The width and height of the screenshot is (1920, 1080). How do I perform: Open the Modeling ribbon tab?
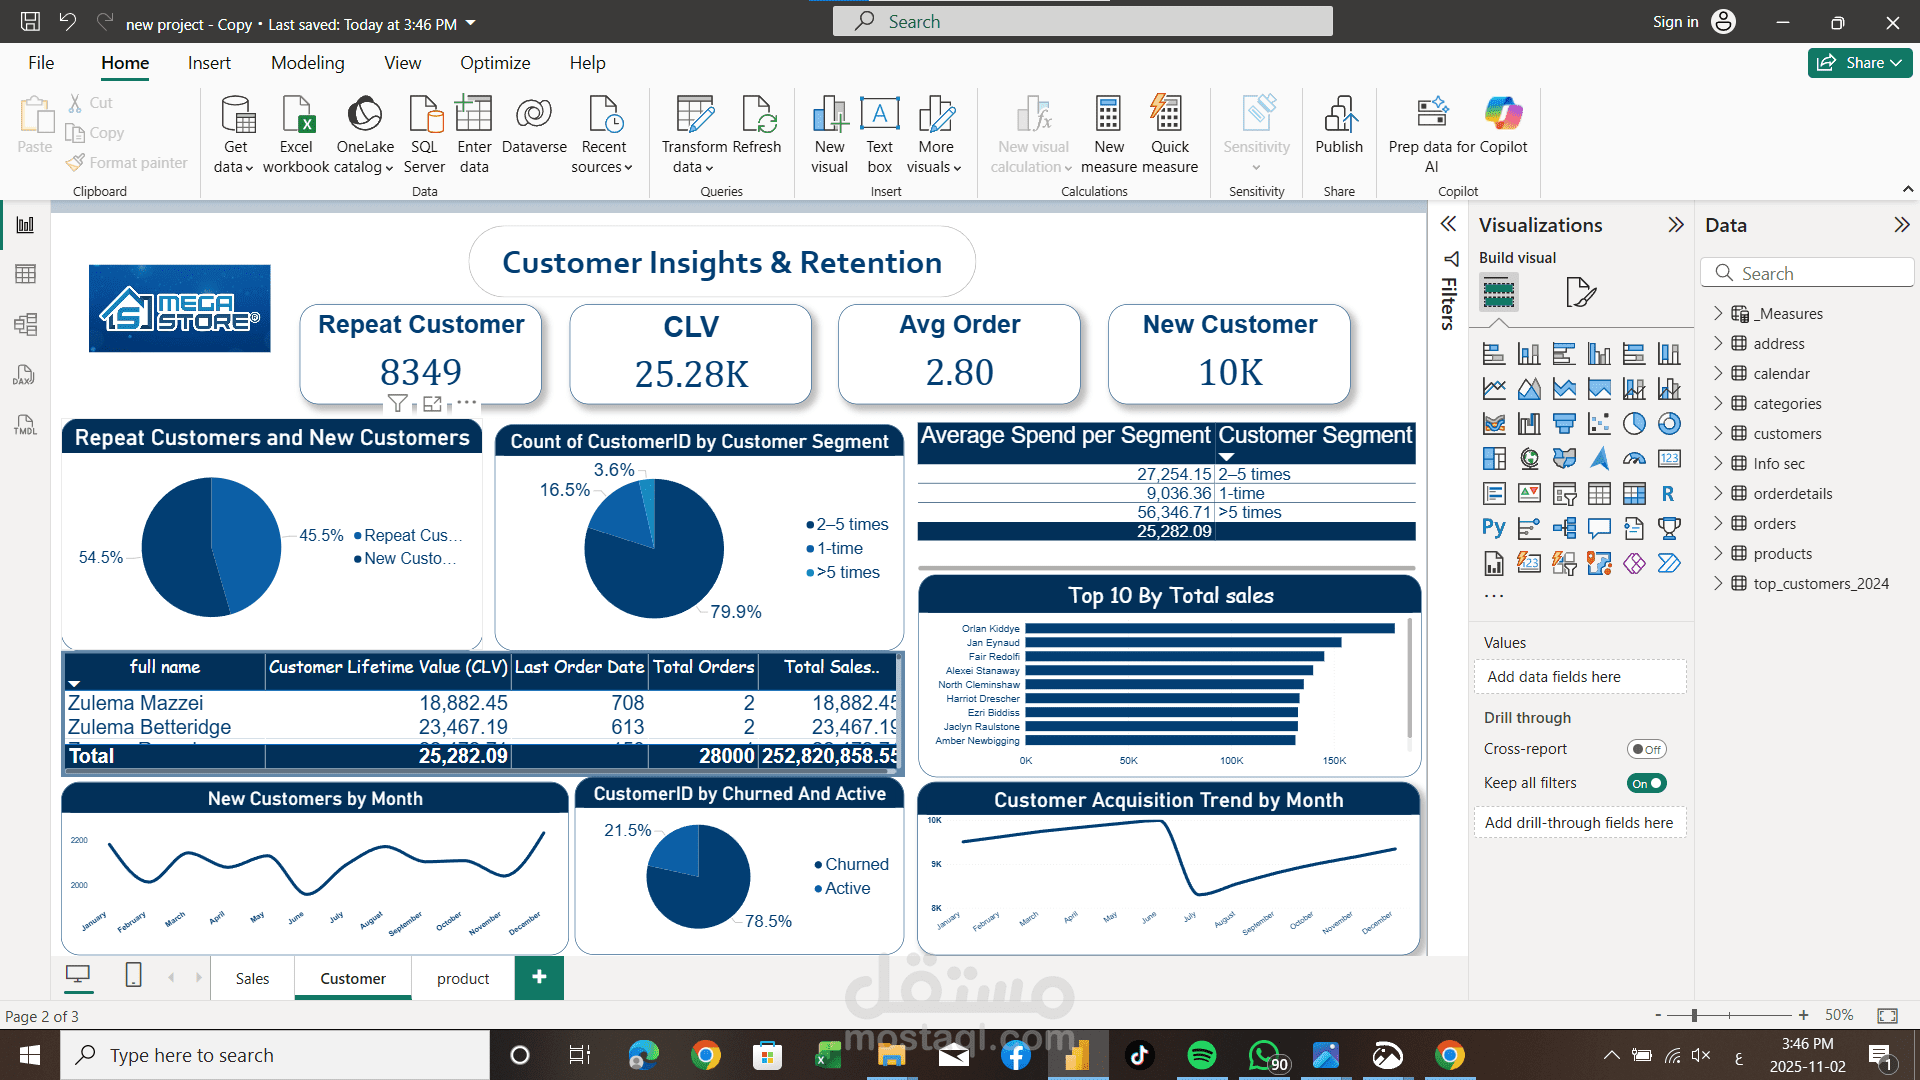click(307, 62)
